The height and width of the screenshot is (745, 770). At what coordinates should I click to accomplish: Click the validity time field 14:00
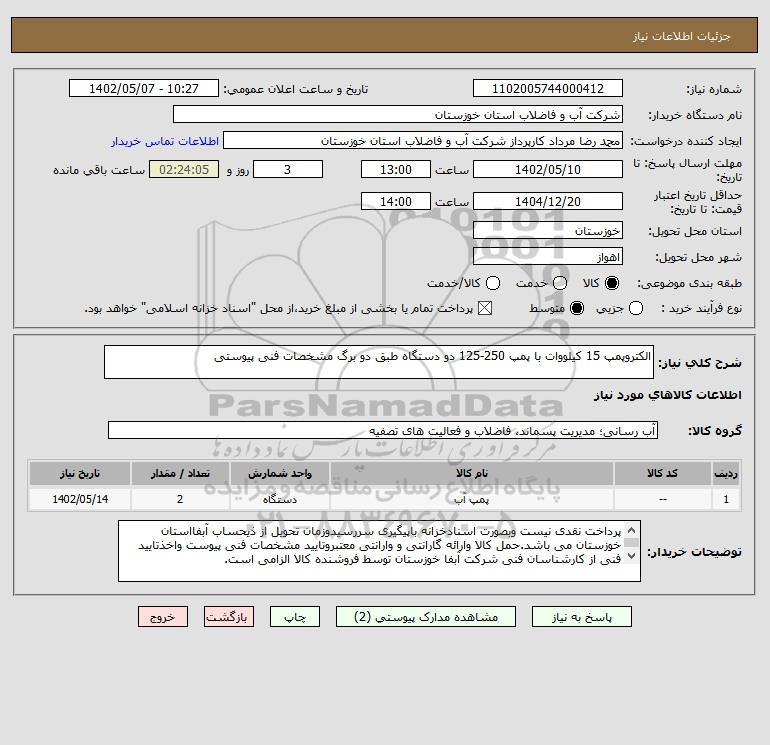(x=396, y=201)
